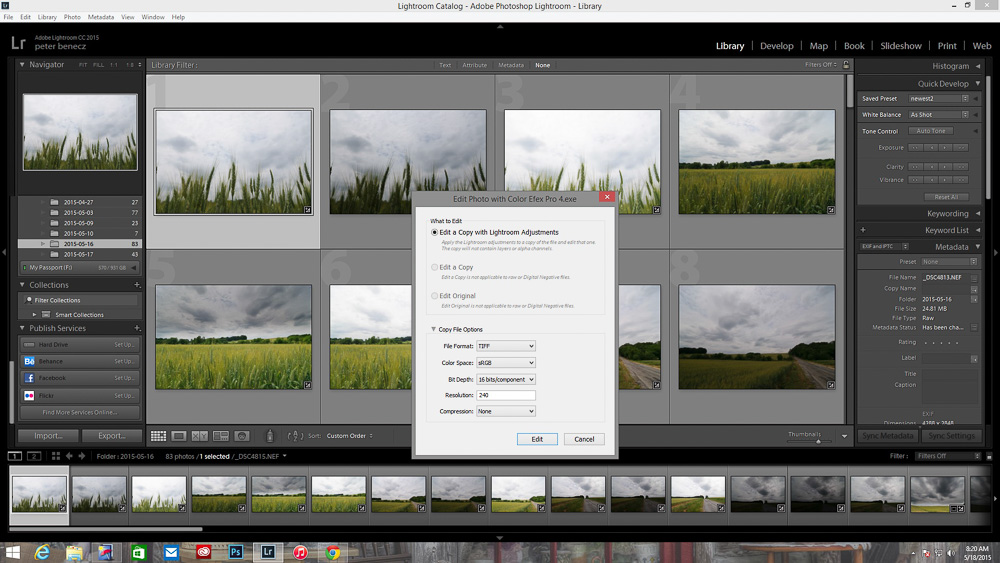Select Edit a Copy with Lightroom Adjustments
The height and width of the screenshot is (563, 1000).
click(x=434, y=232)
